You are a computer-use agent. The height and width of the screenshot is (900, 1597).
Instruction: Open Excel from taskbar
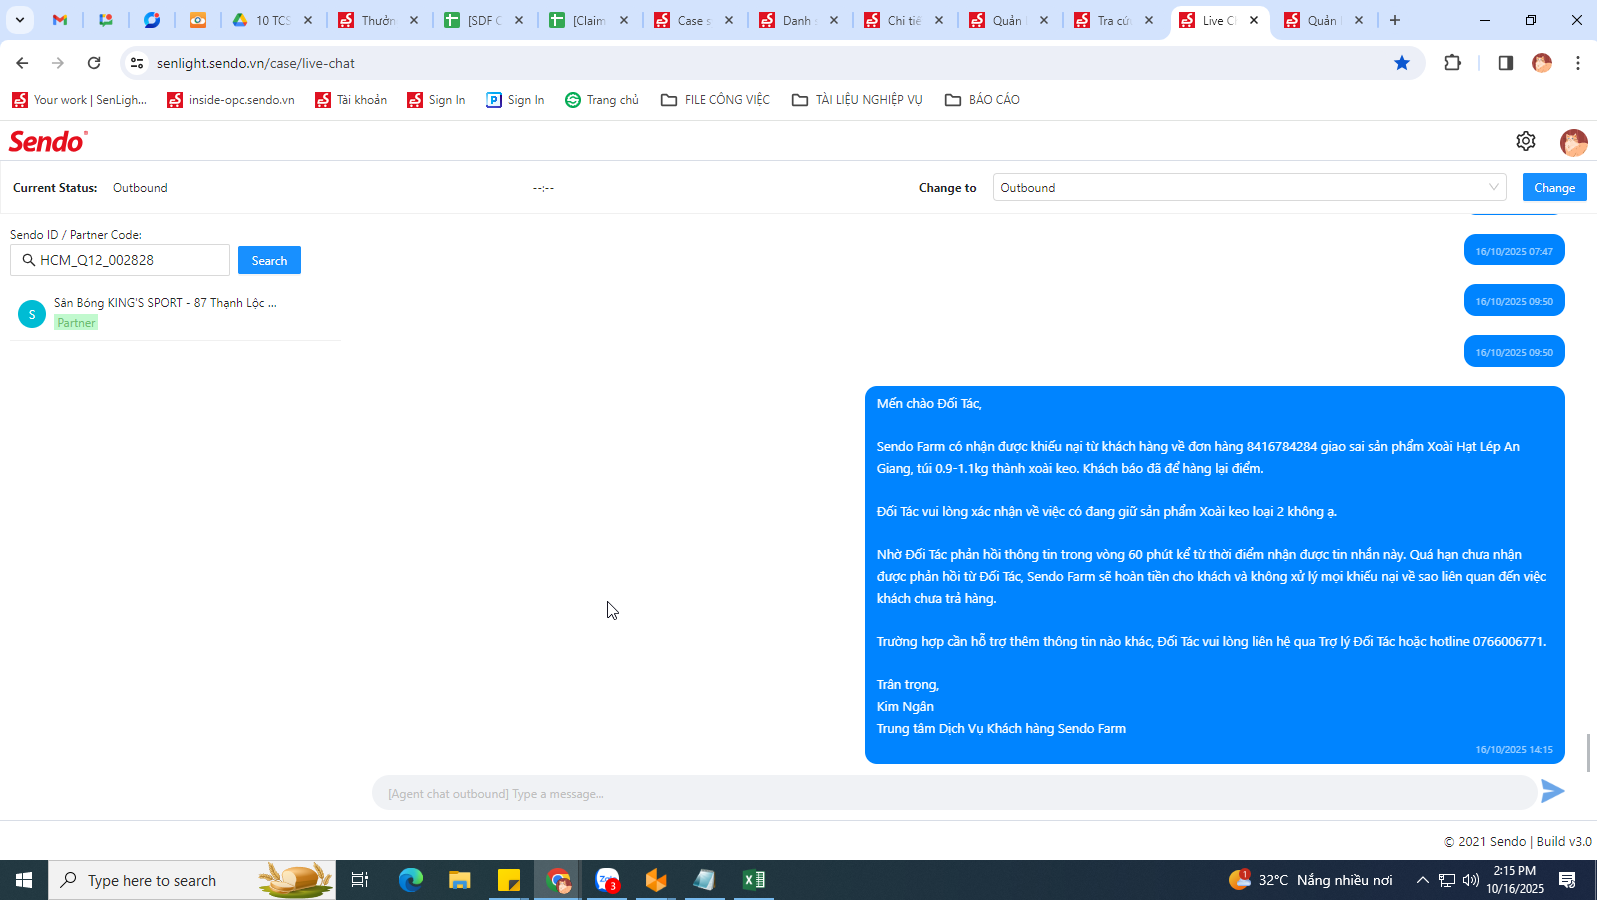[754, 880]
